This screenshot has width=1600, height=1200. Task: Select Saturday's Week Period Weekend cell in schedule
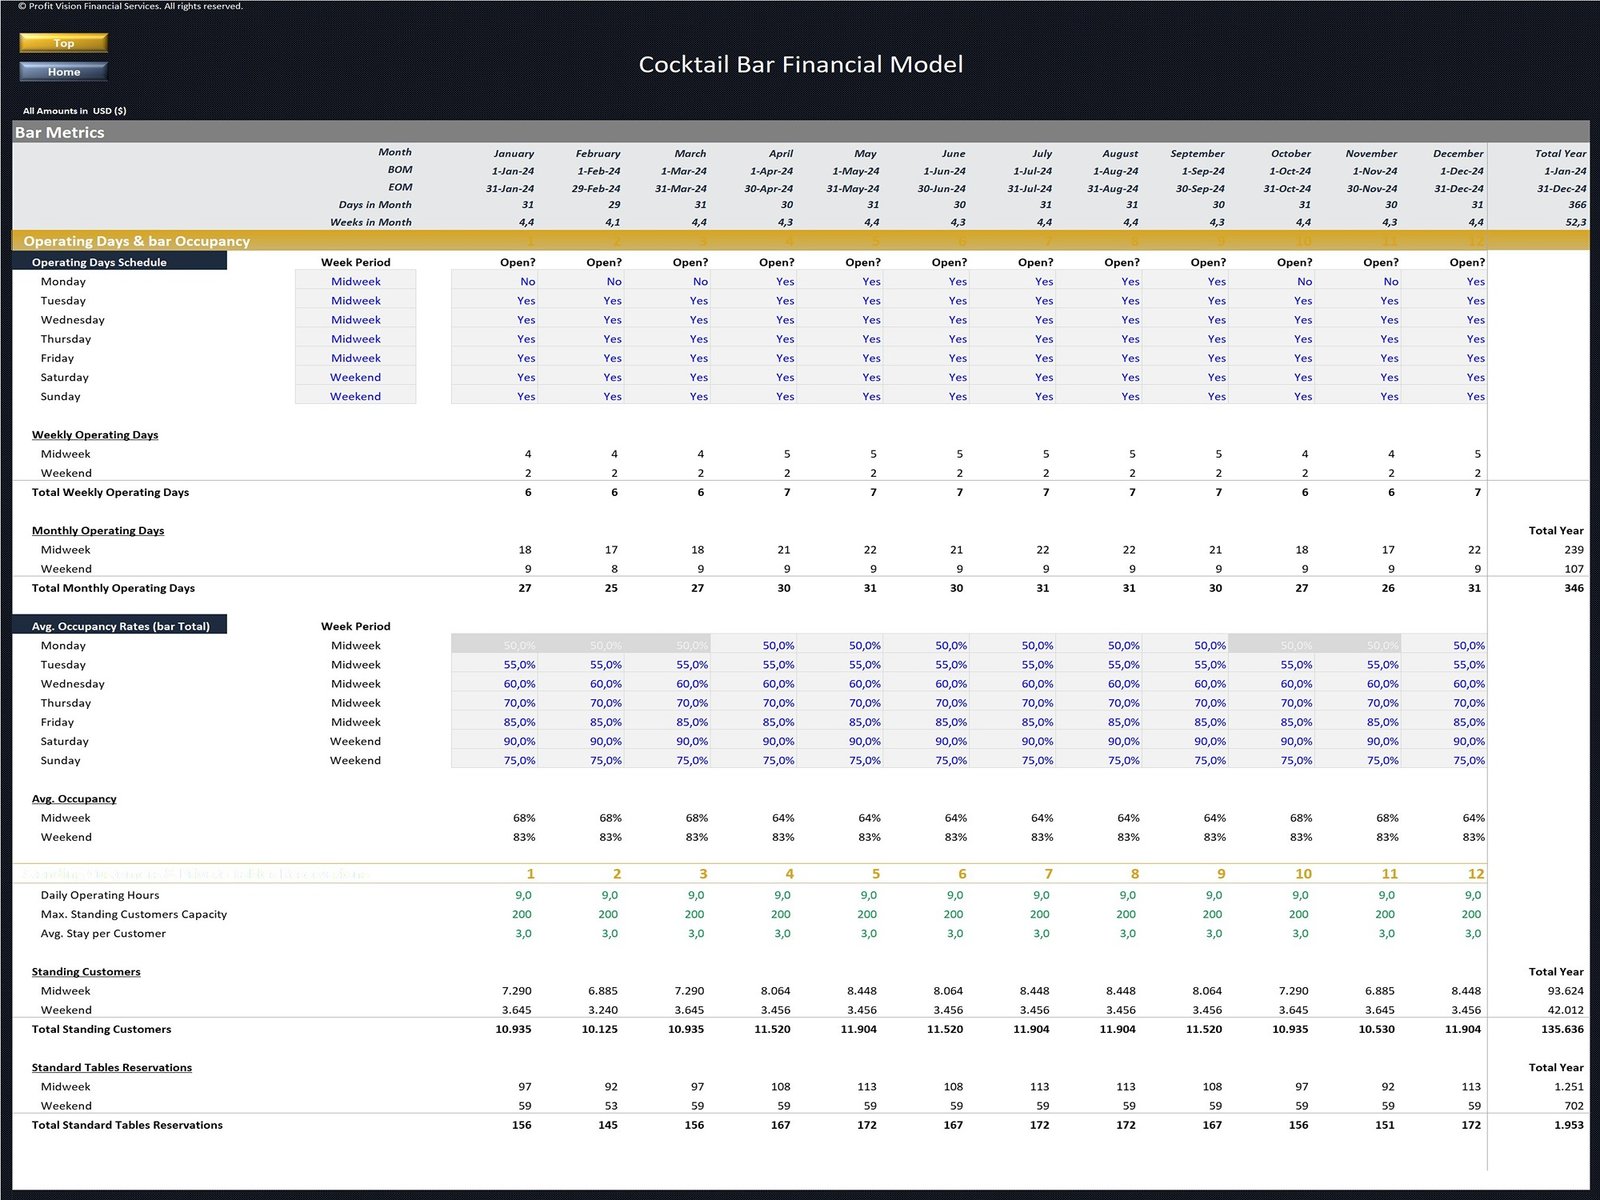[x=355, y=378]
